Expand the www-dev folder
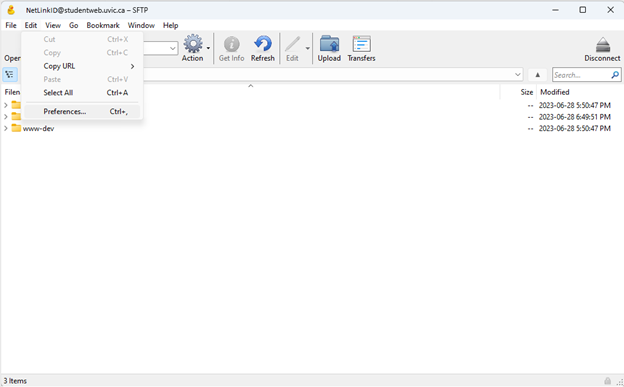Screen dimensions: 624x387 6,128
